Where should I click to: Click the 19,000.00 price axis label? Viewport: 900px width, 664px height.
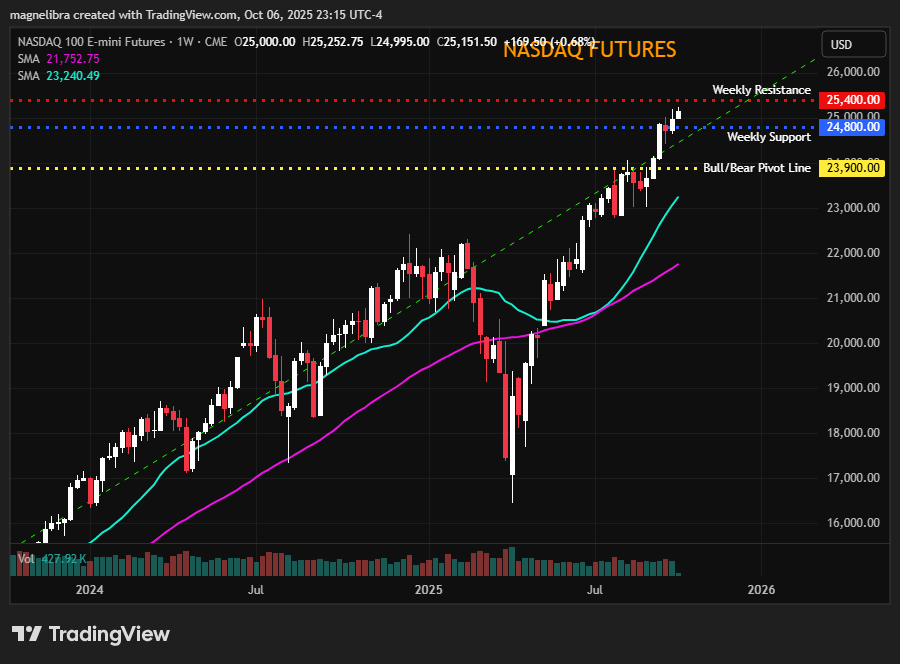tap(853, 388)
